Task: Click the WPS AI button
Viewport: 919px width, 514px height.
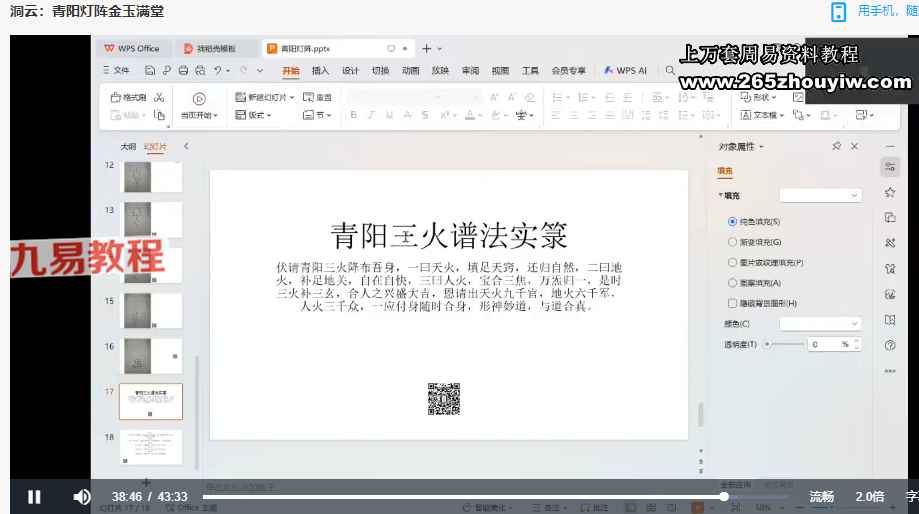Action: [x=625, y=71]
